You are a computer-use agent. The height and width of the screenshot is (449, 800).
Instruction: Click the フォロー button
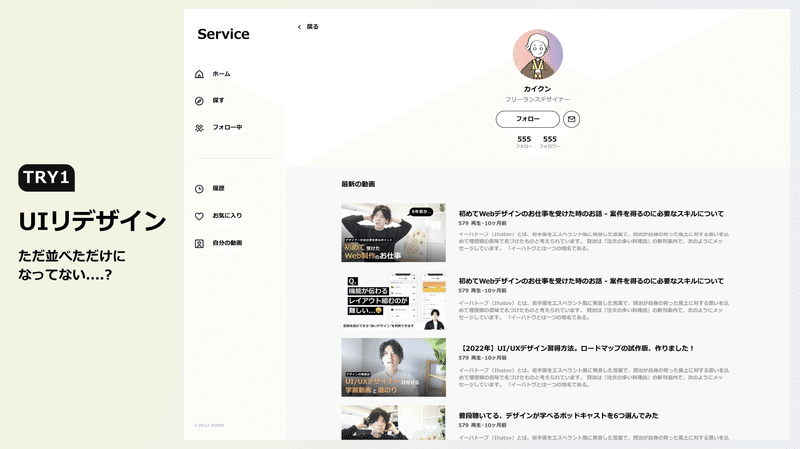pos(528,119)
